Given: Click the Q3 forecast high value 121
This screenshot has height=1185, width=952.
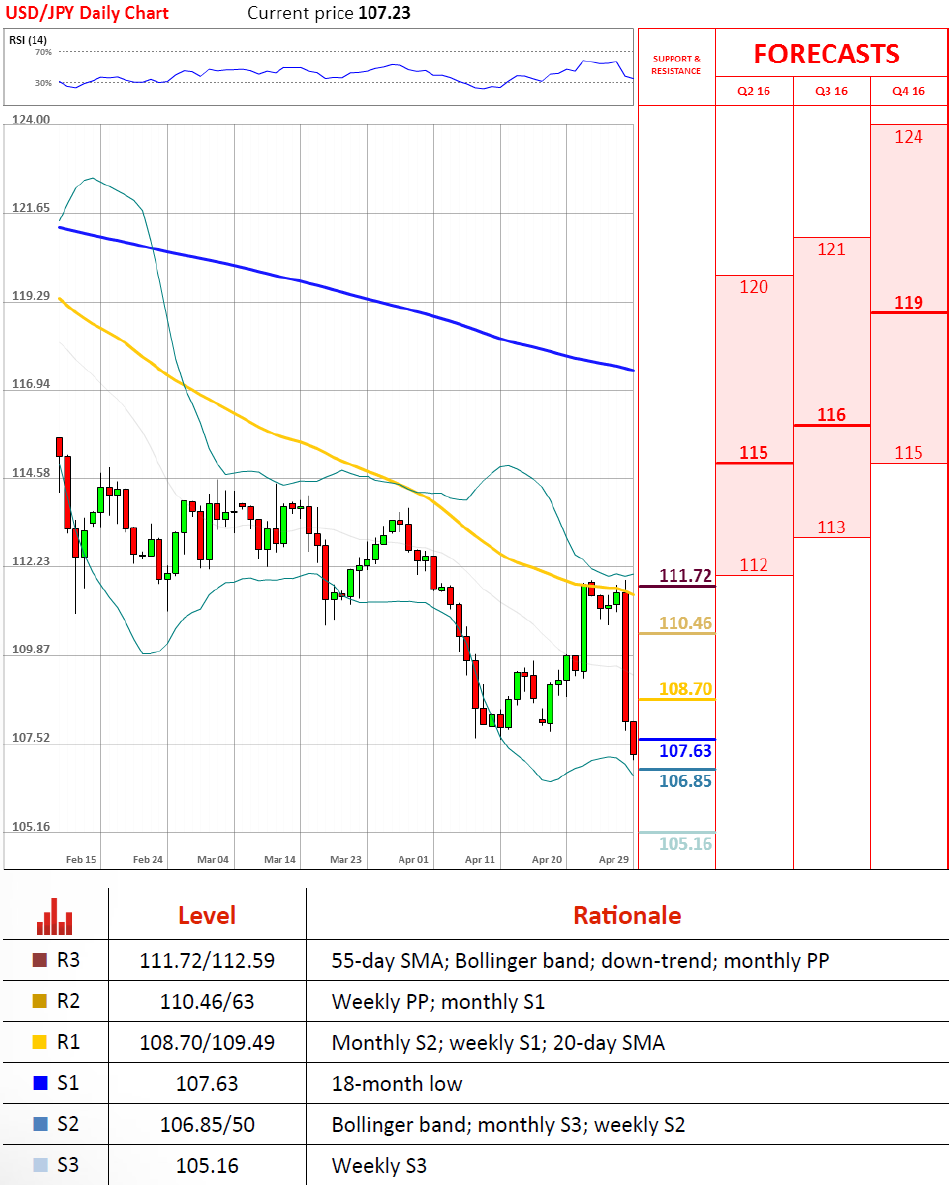Looking at the screenshot, I should (x=831, y=249).
